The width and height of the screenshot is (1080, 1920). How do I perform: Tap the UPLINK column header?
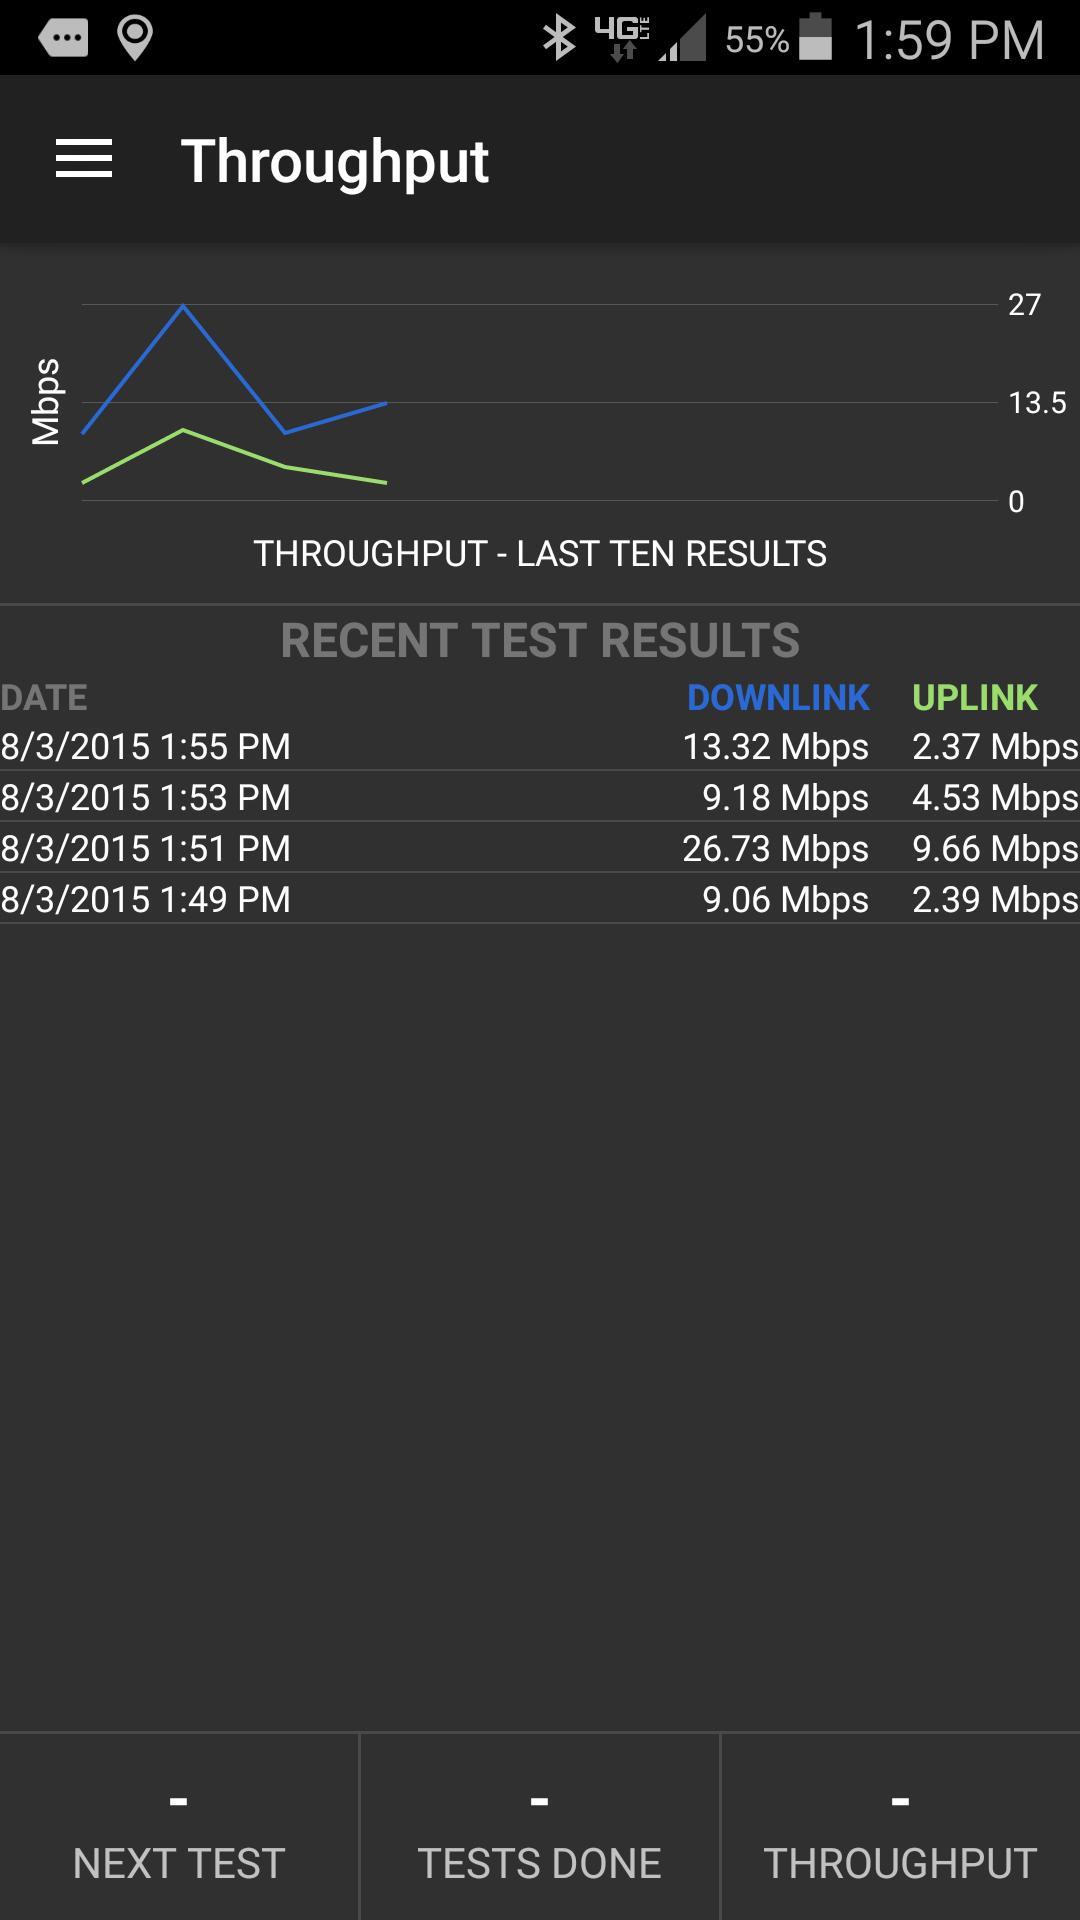975,698
